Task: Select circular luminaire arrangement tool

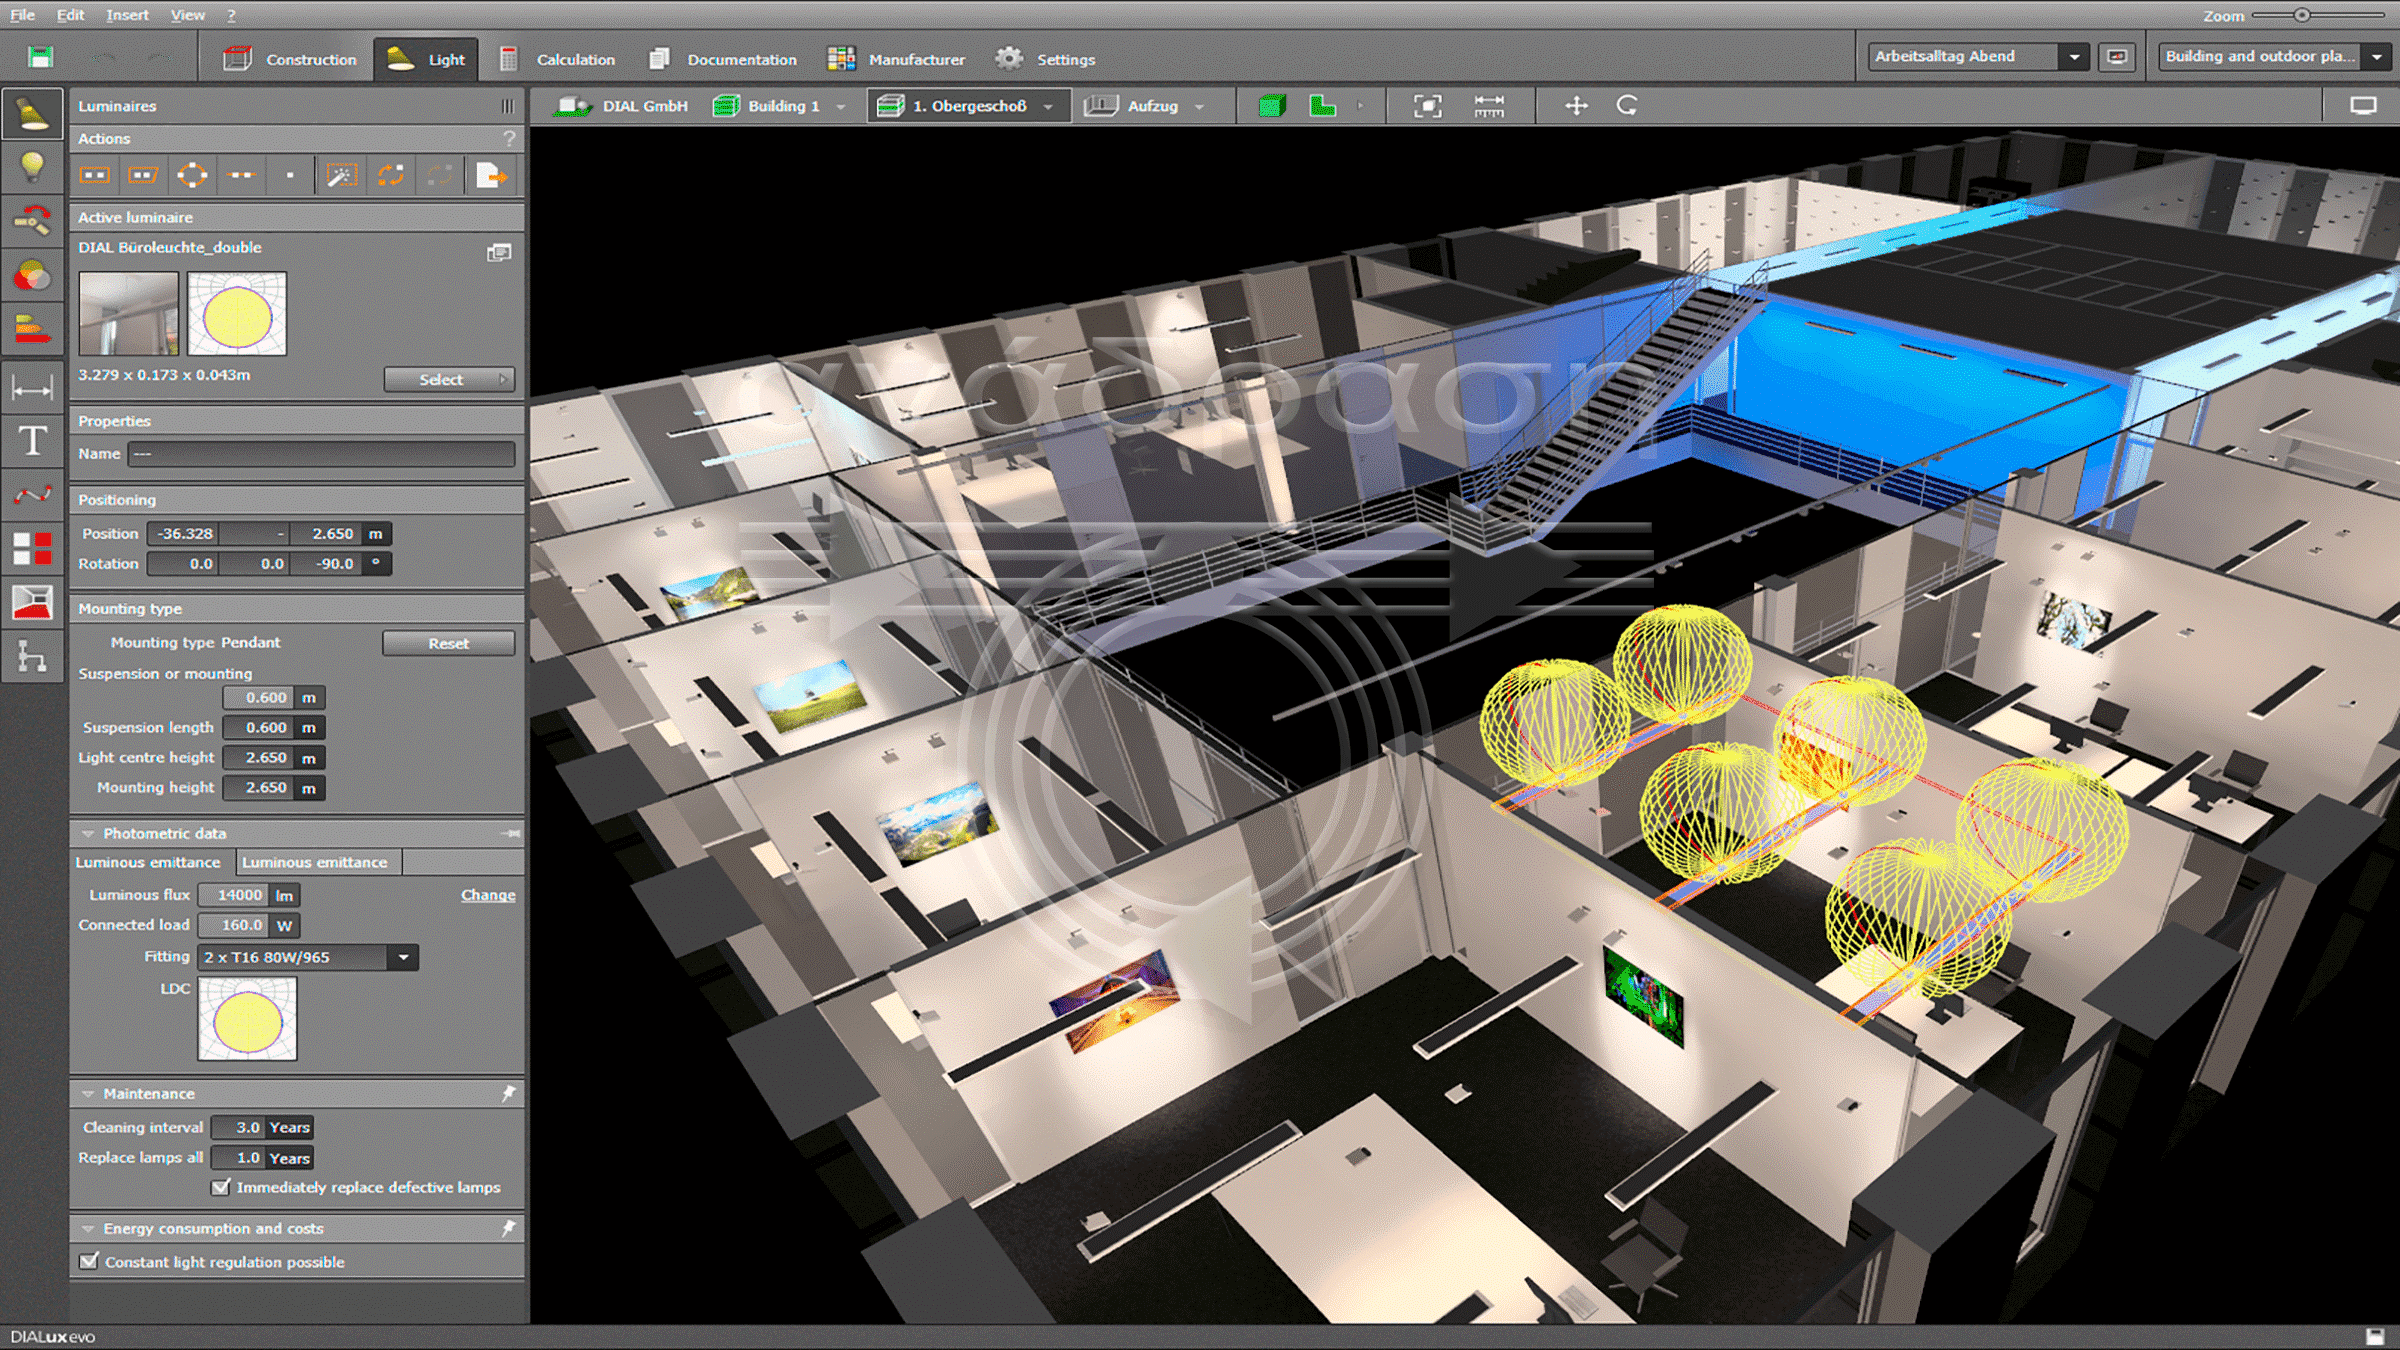Action: 192,176
